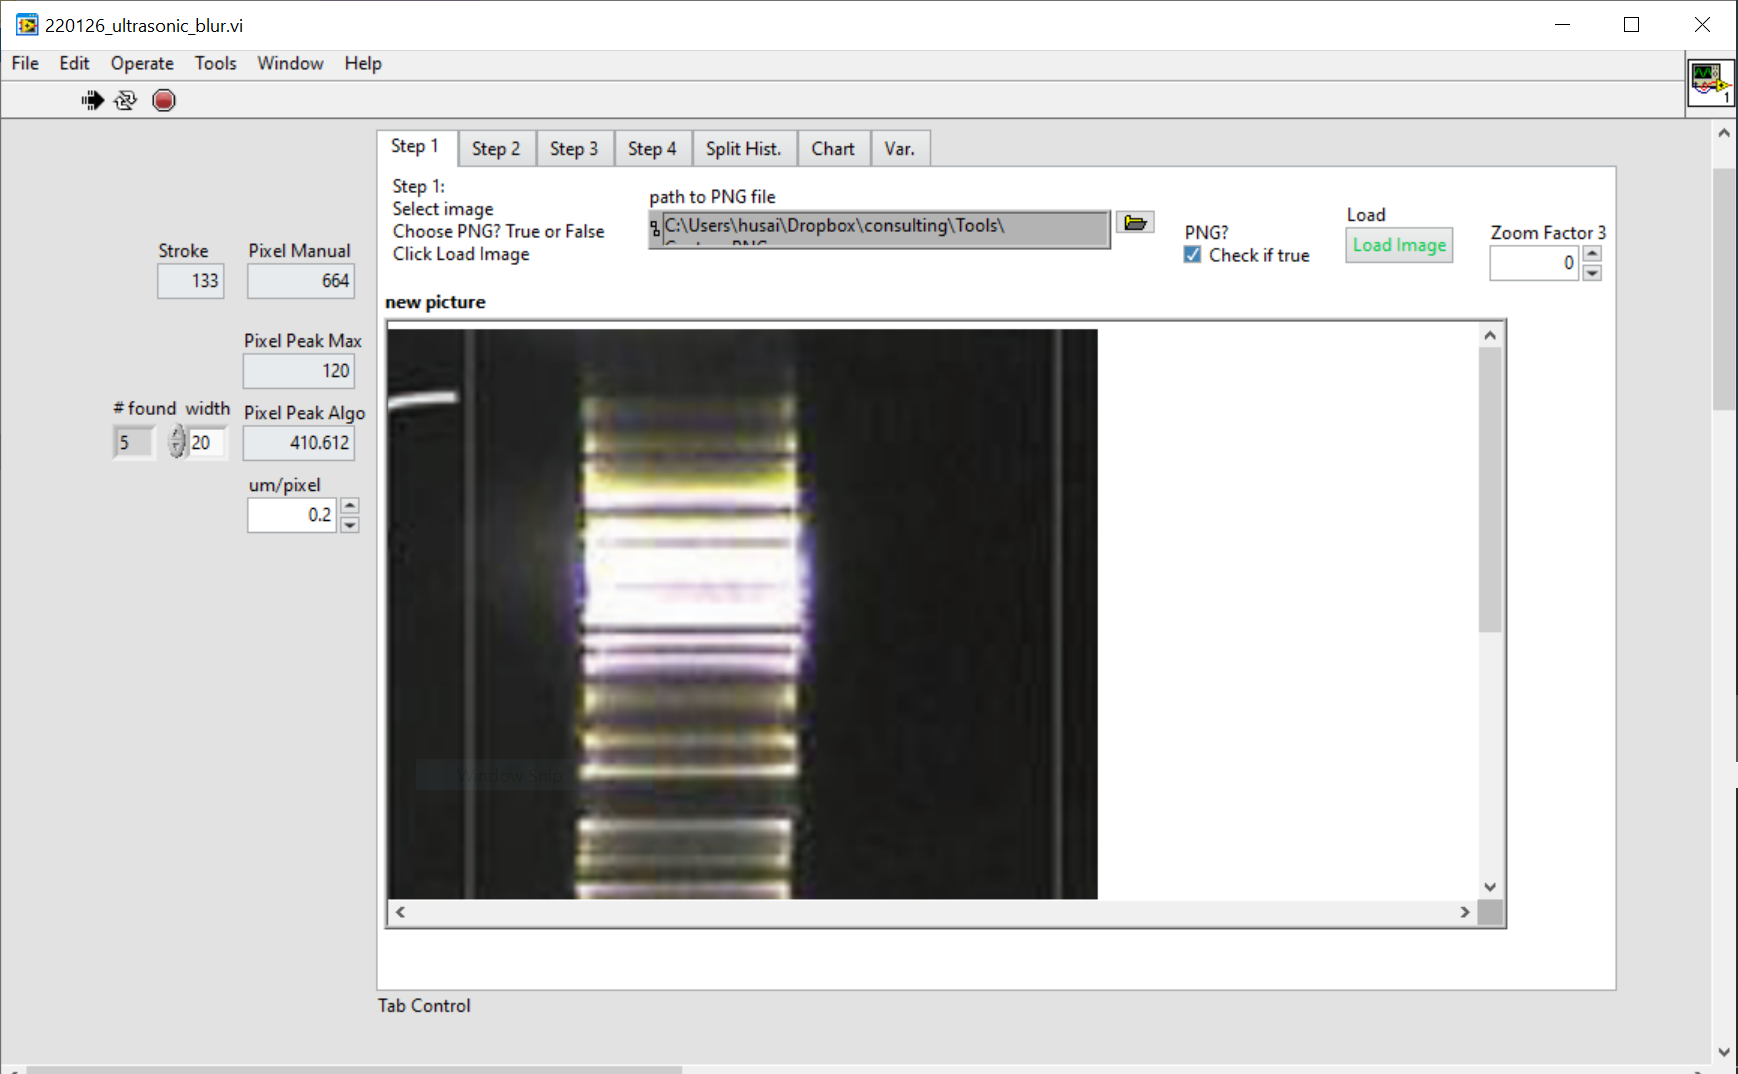
Task: Open the Window menu
Action: pos(290,63)
